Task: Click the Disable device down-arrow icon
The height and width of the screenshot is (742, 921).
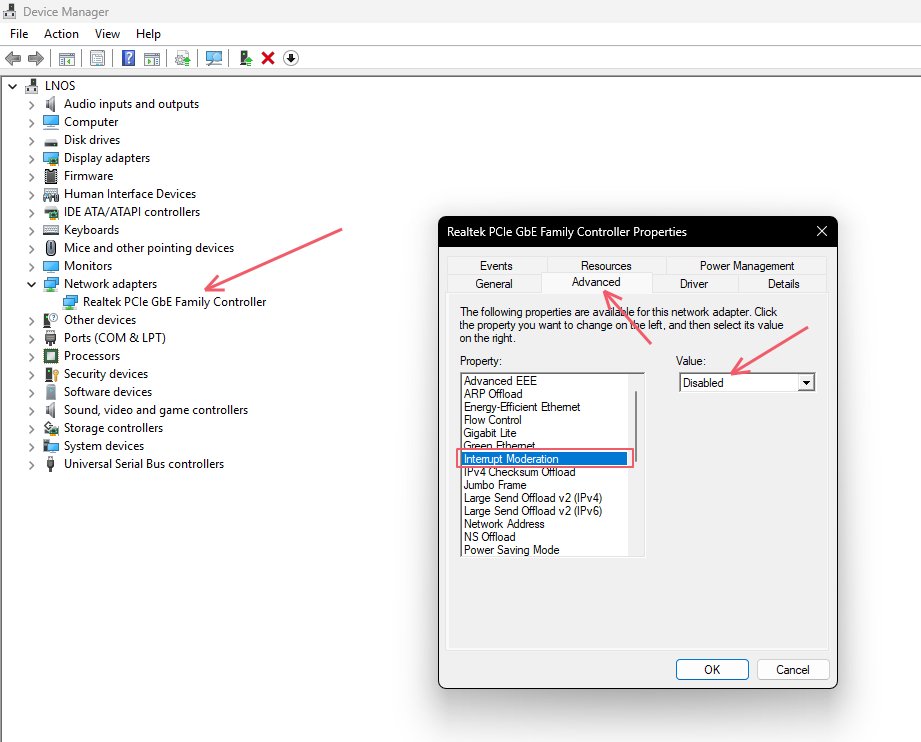Action: pos(291,58)
